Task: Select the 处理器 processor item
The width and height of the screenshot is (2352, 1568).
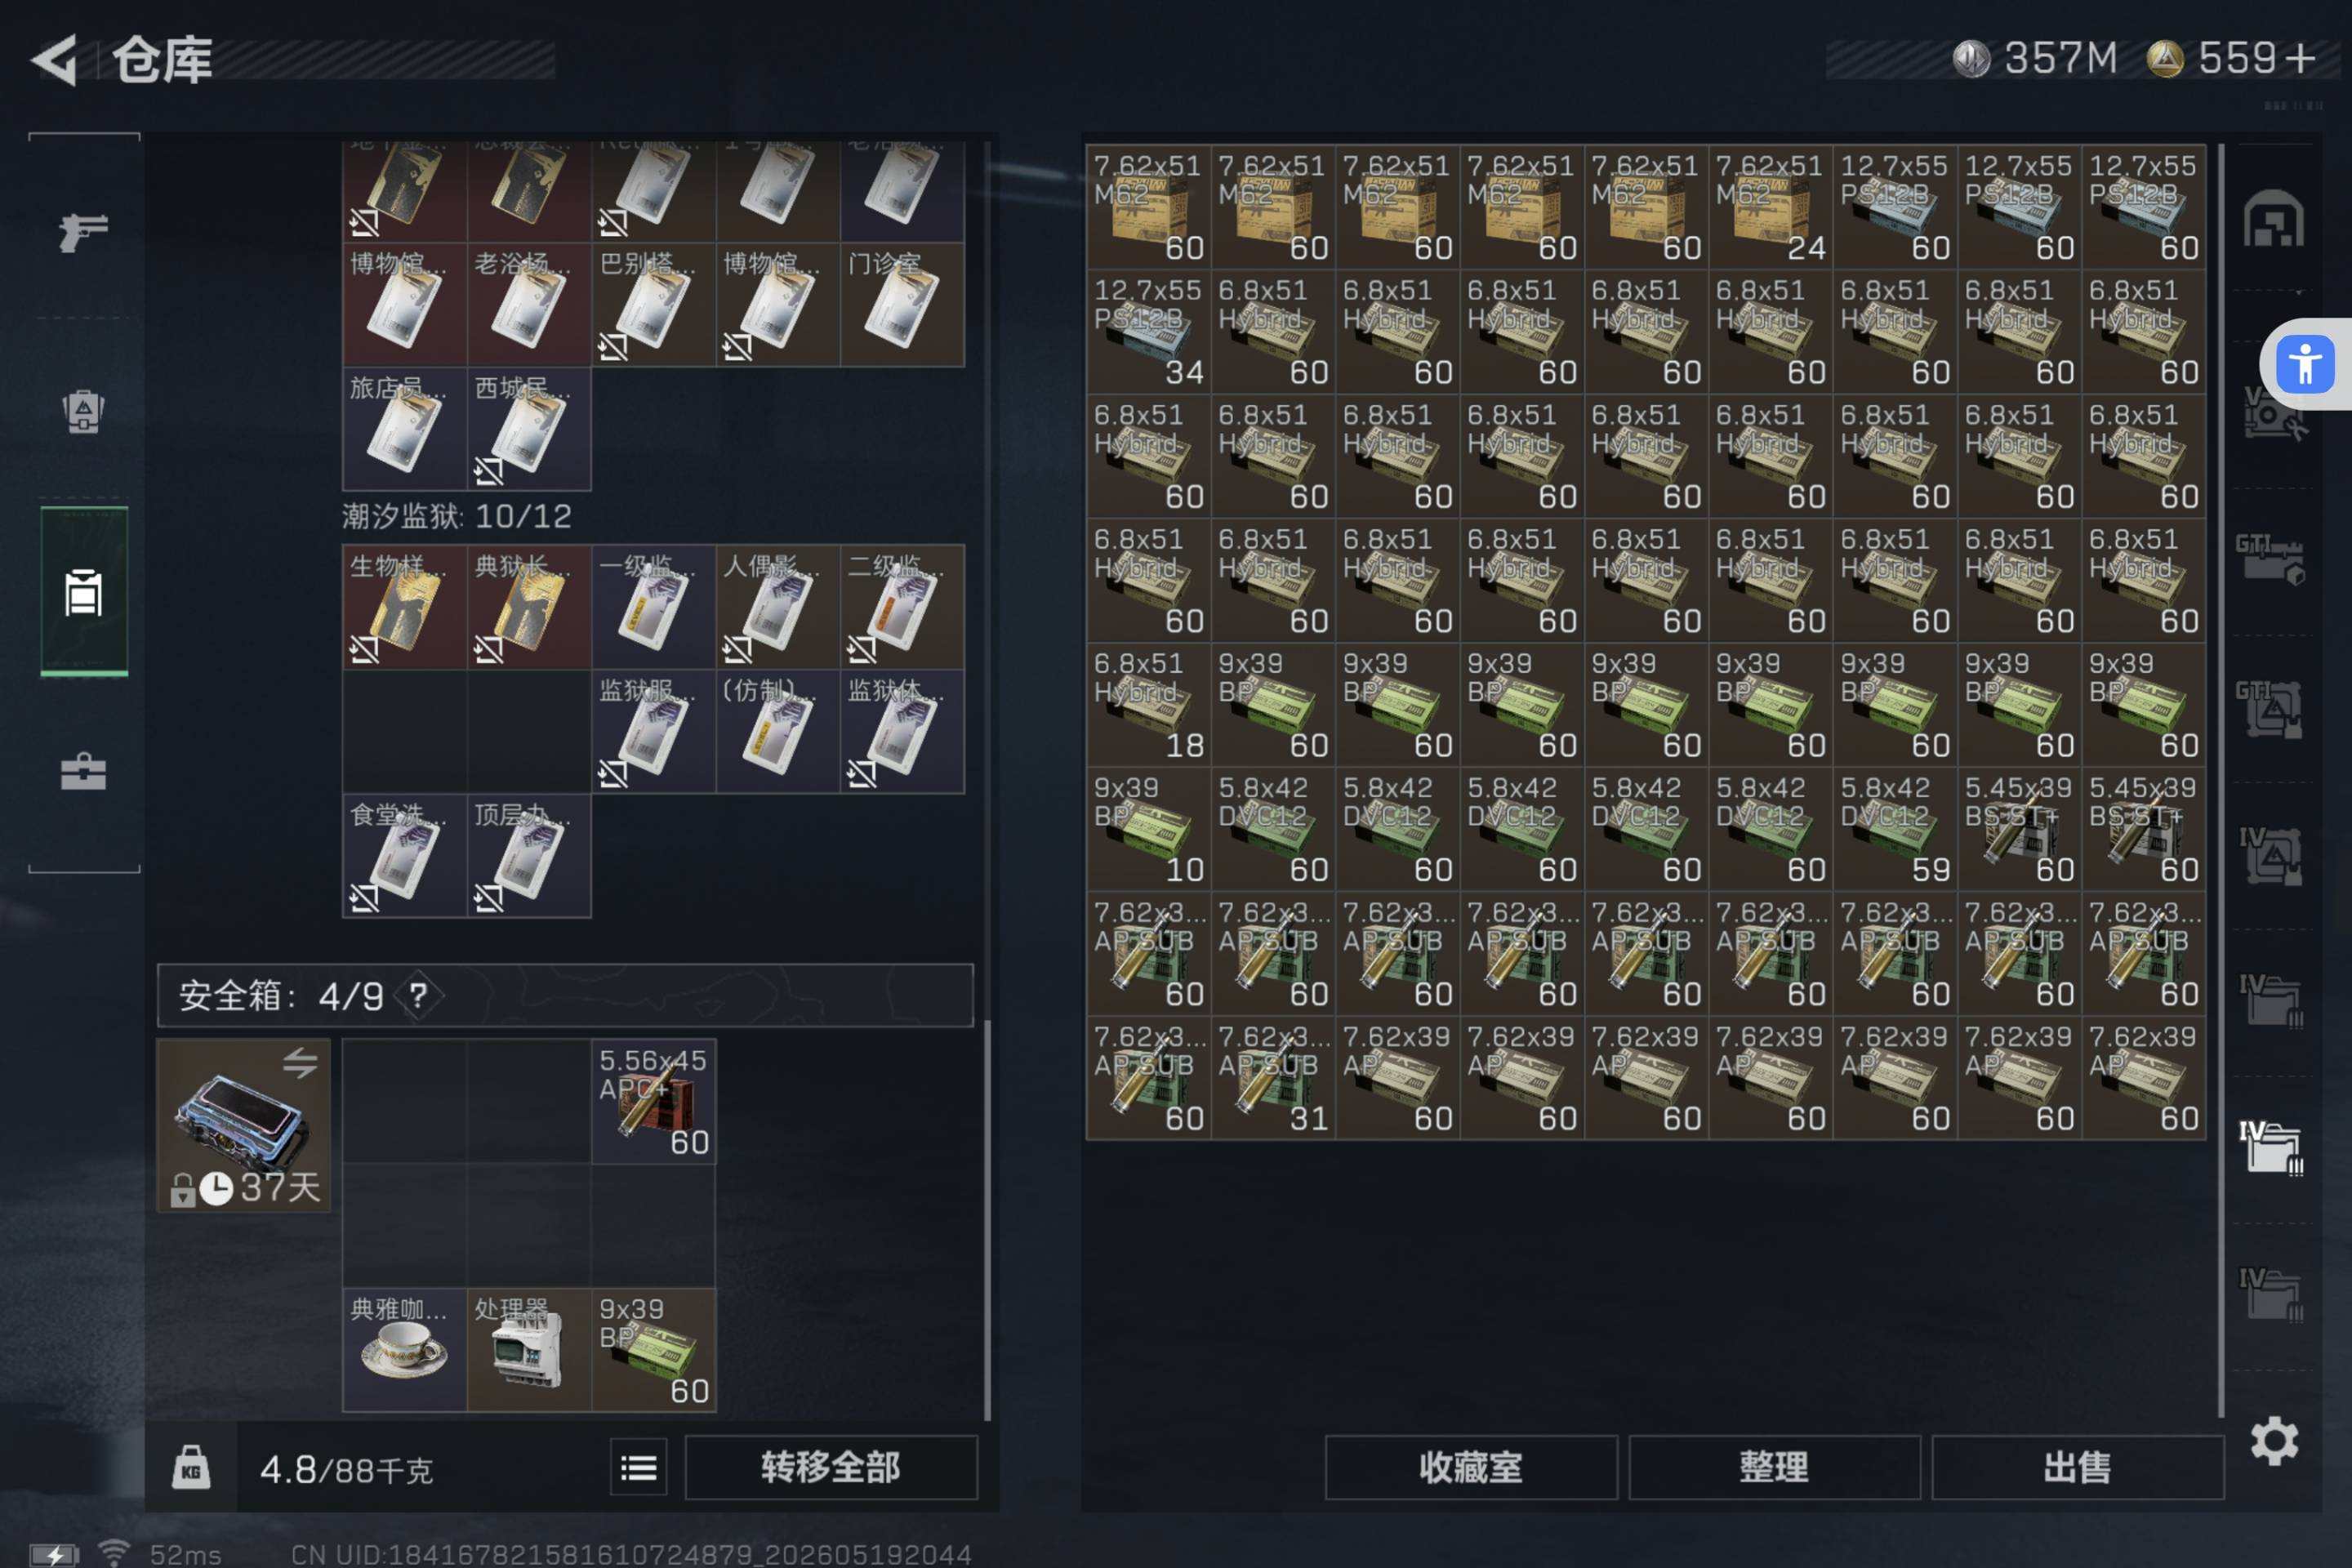Action: [529, 1350]
